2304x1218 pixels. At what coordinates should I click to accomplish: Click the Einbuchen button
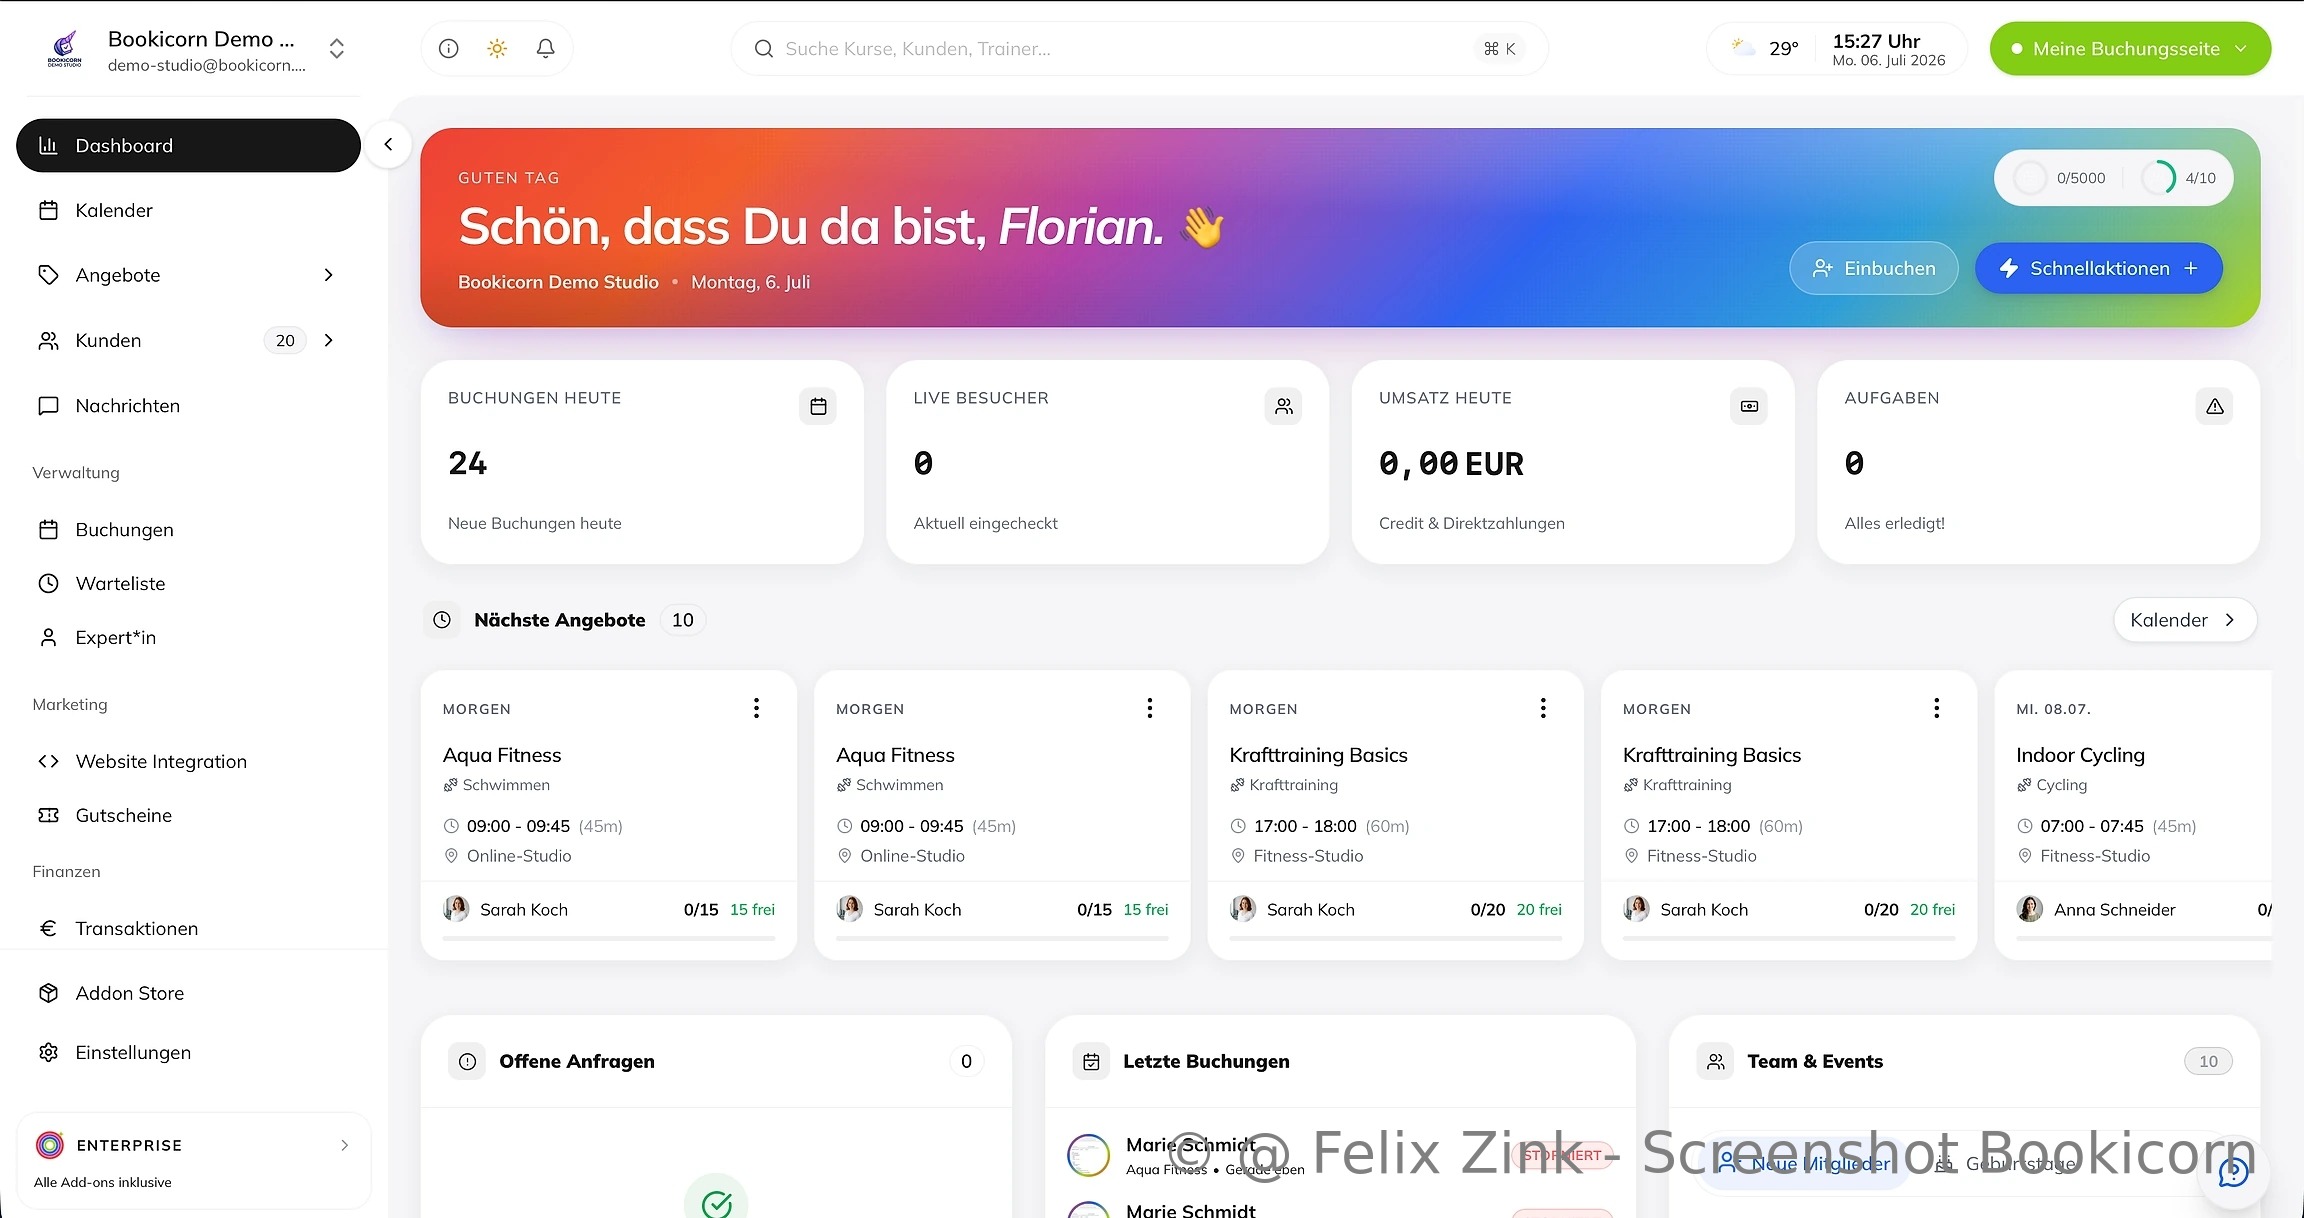pos(1873,268)
